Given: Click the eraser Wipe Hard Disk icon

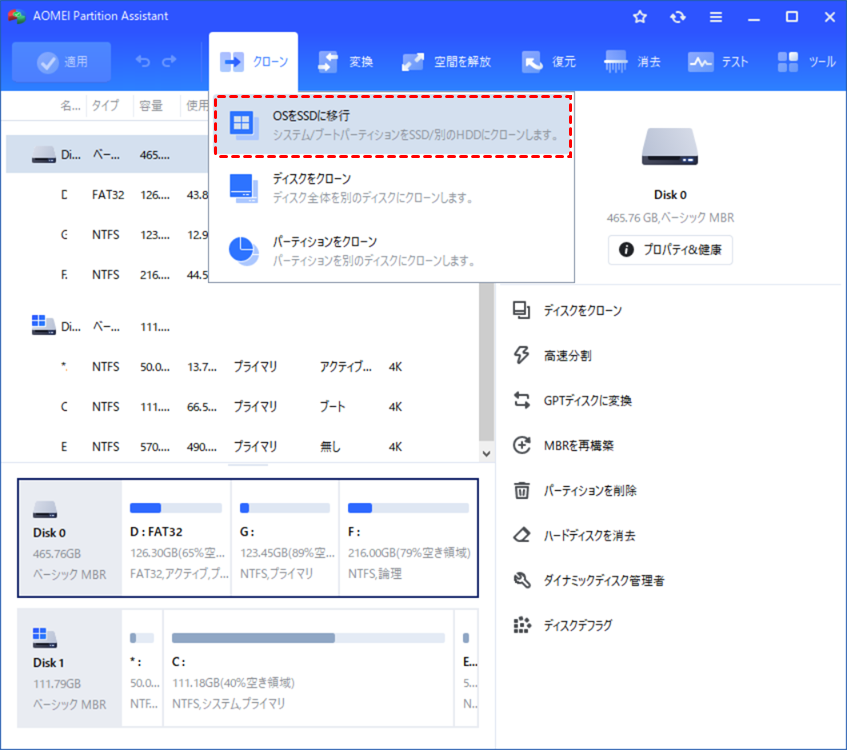Looking at the screenshot, I should pos(522,535).
